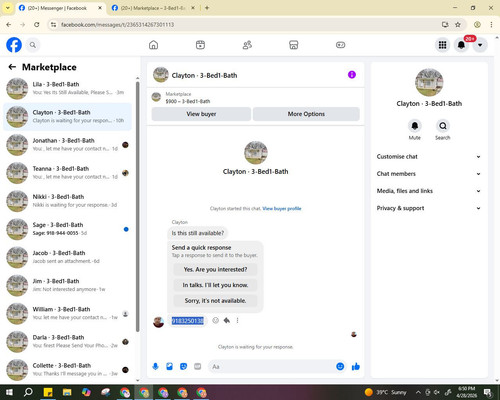
Task: Open Nikki 3-Bed1-Bath conversation
Action: coord(68,201)
